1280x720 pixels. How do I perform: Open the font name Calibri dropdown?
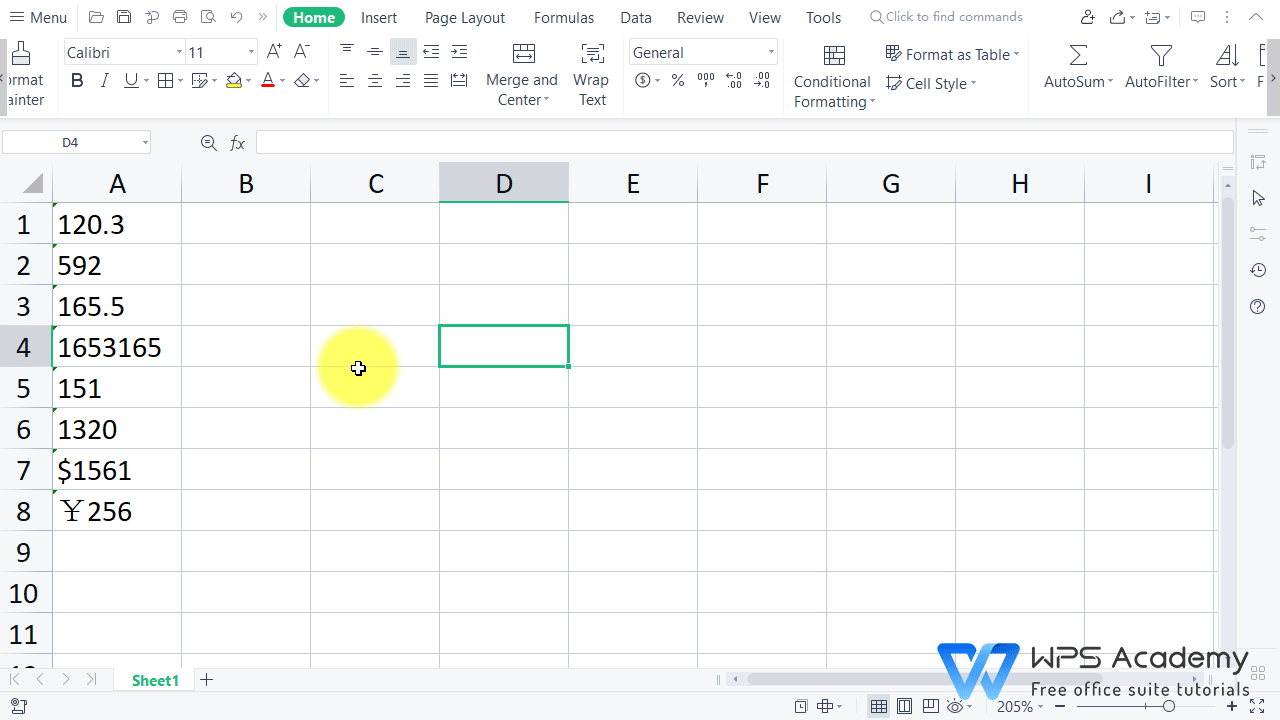pos(179,52)
